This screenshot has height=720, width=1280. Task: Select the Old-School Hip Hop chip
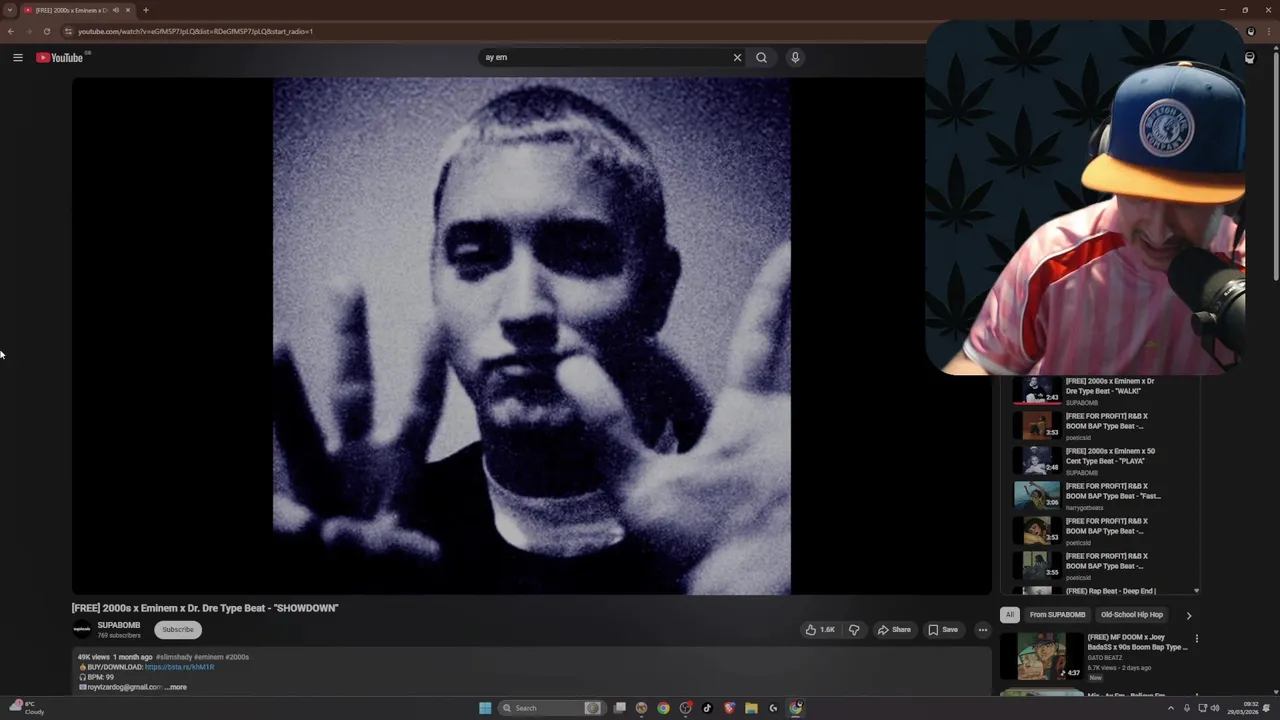pos(1132,615)
